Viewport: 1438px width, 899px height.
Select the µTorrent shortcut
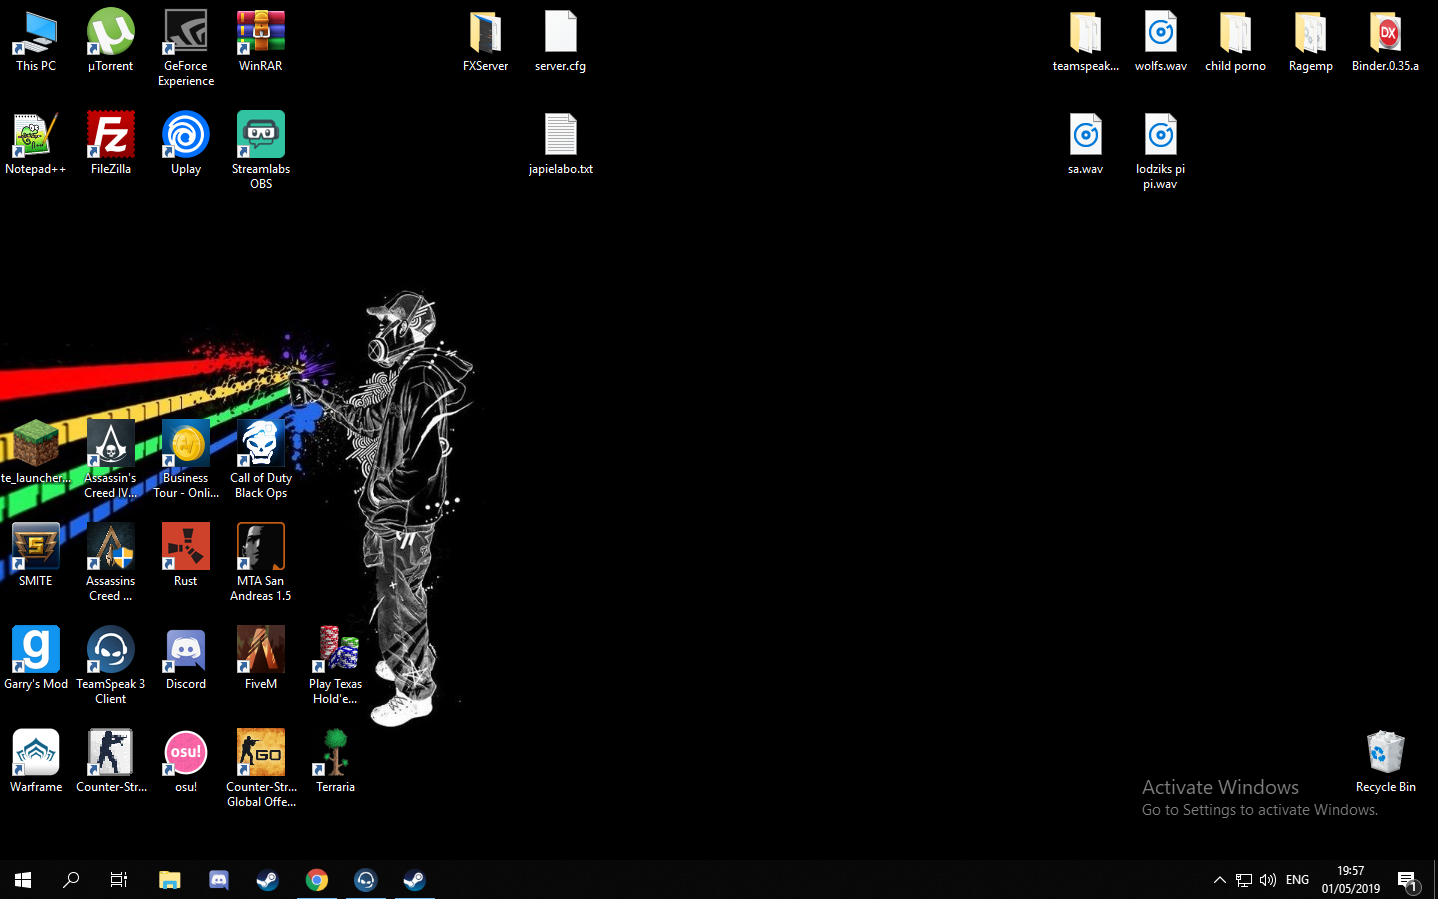pos(111,41)
